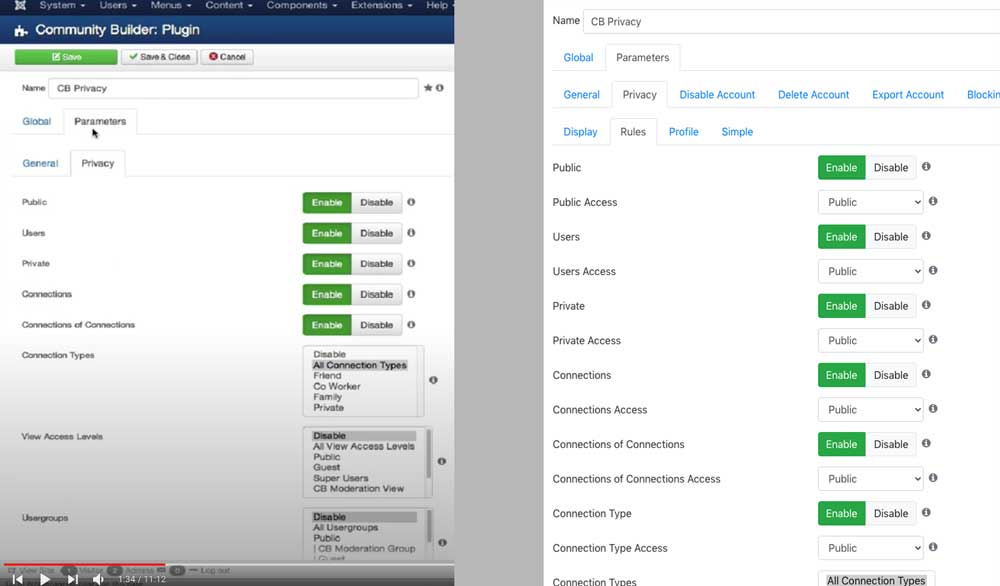Click the info icon for Users Access dropdown
The width and height of the screenshot is (1000, 586).
[933, 270]
